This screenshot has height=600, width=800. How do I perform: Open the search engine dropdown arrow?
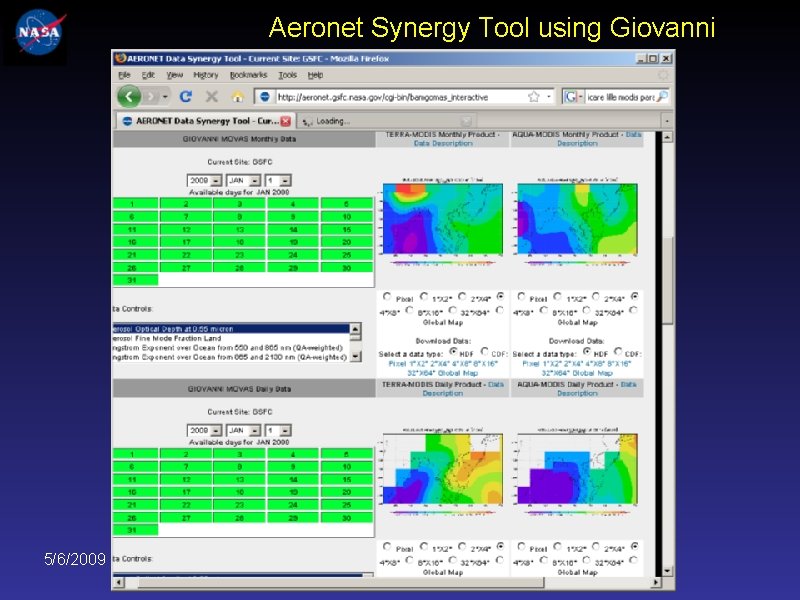[581, 96]
